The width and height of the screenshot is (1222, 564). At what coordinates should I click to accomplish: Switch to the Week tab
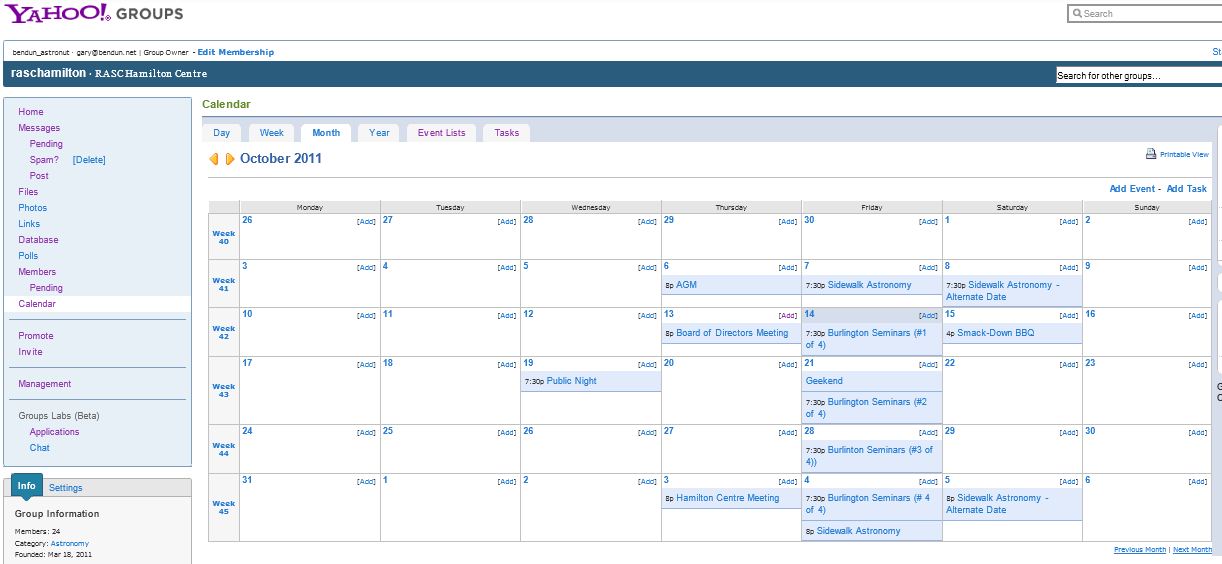pos(272,133)
